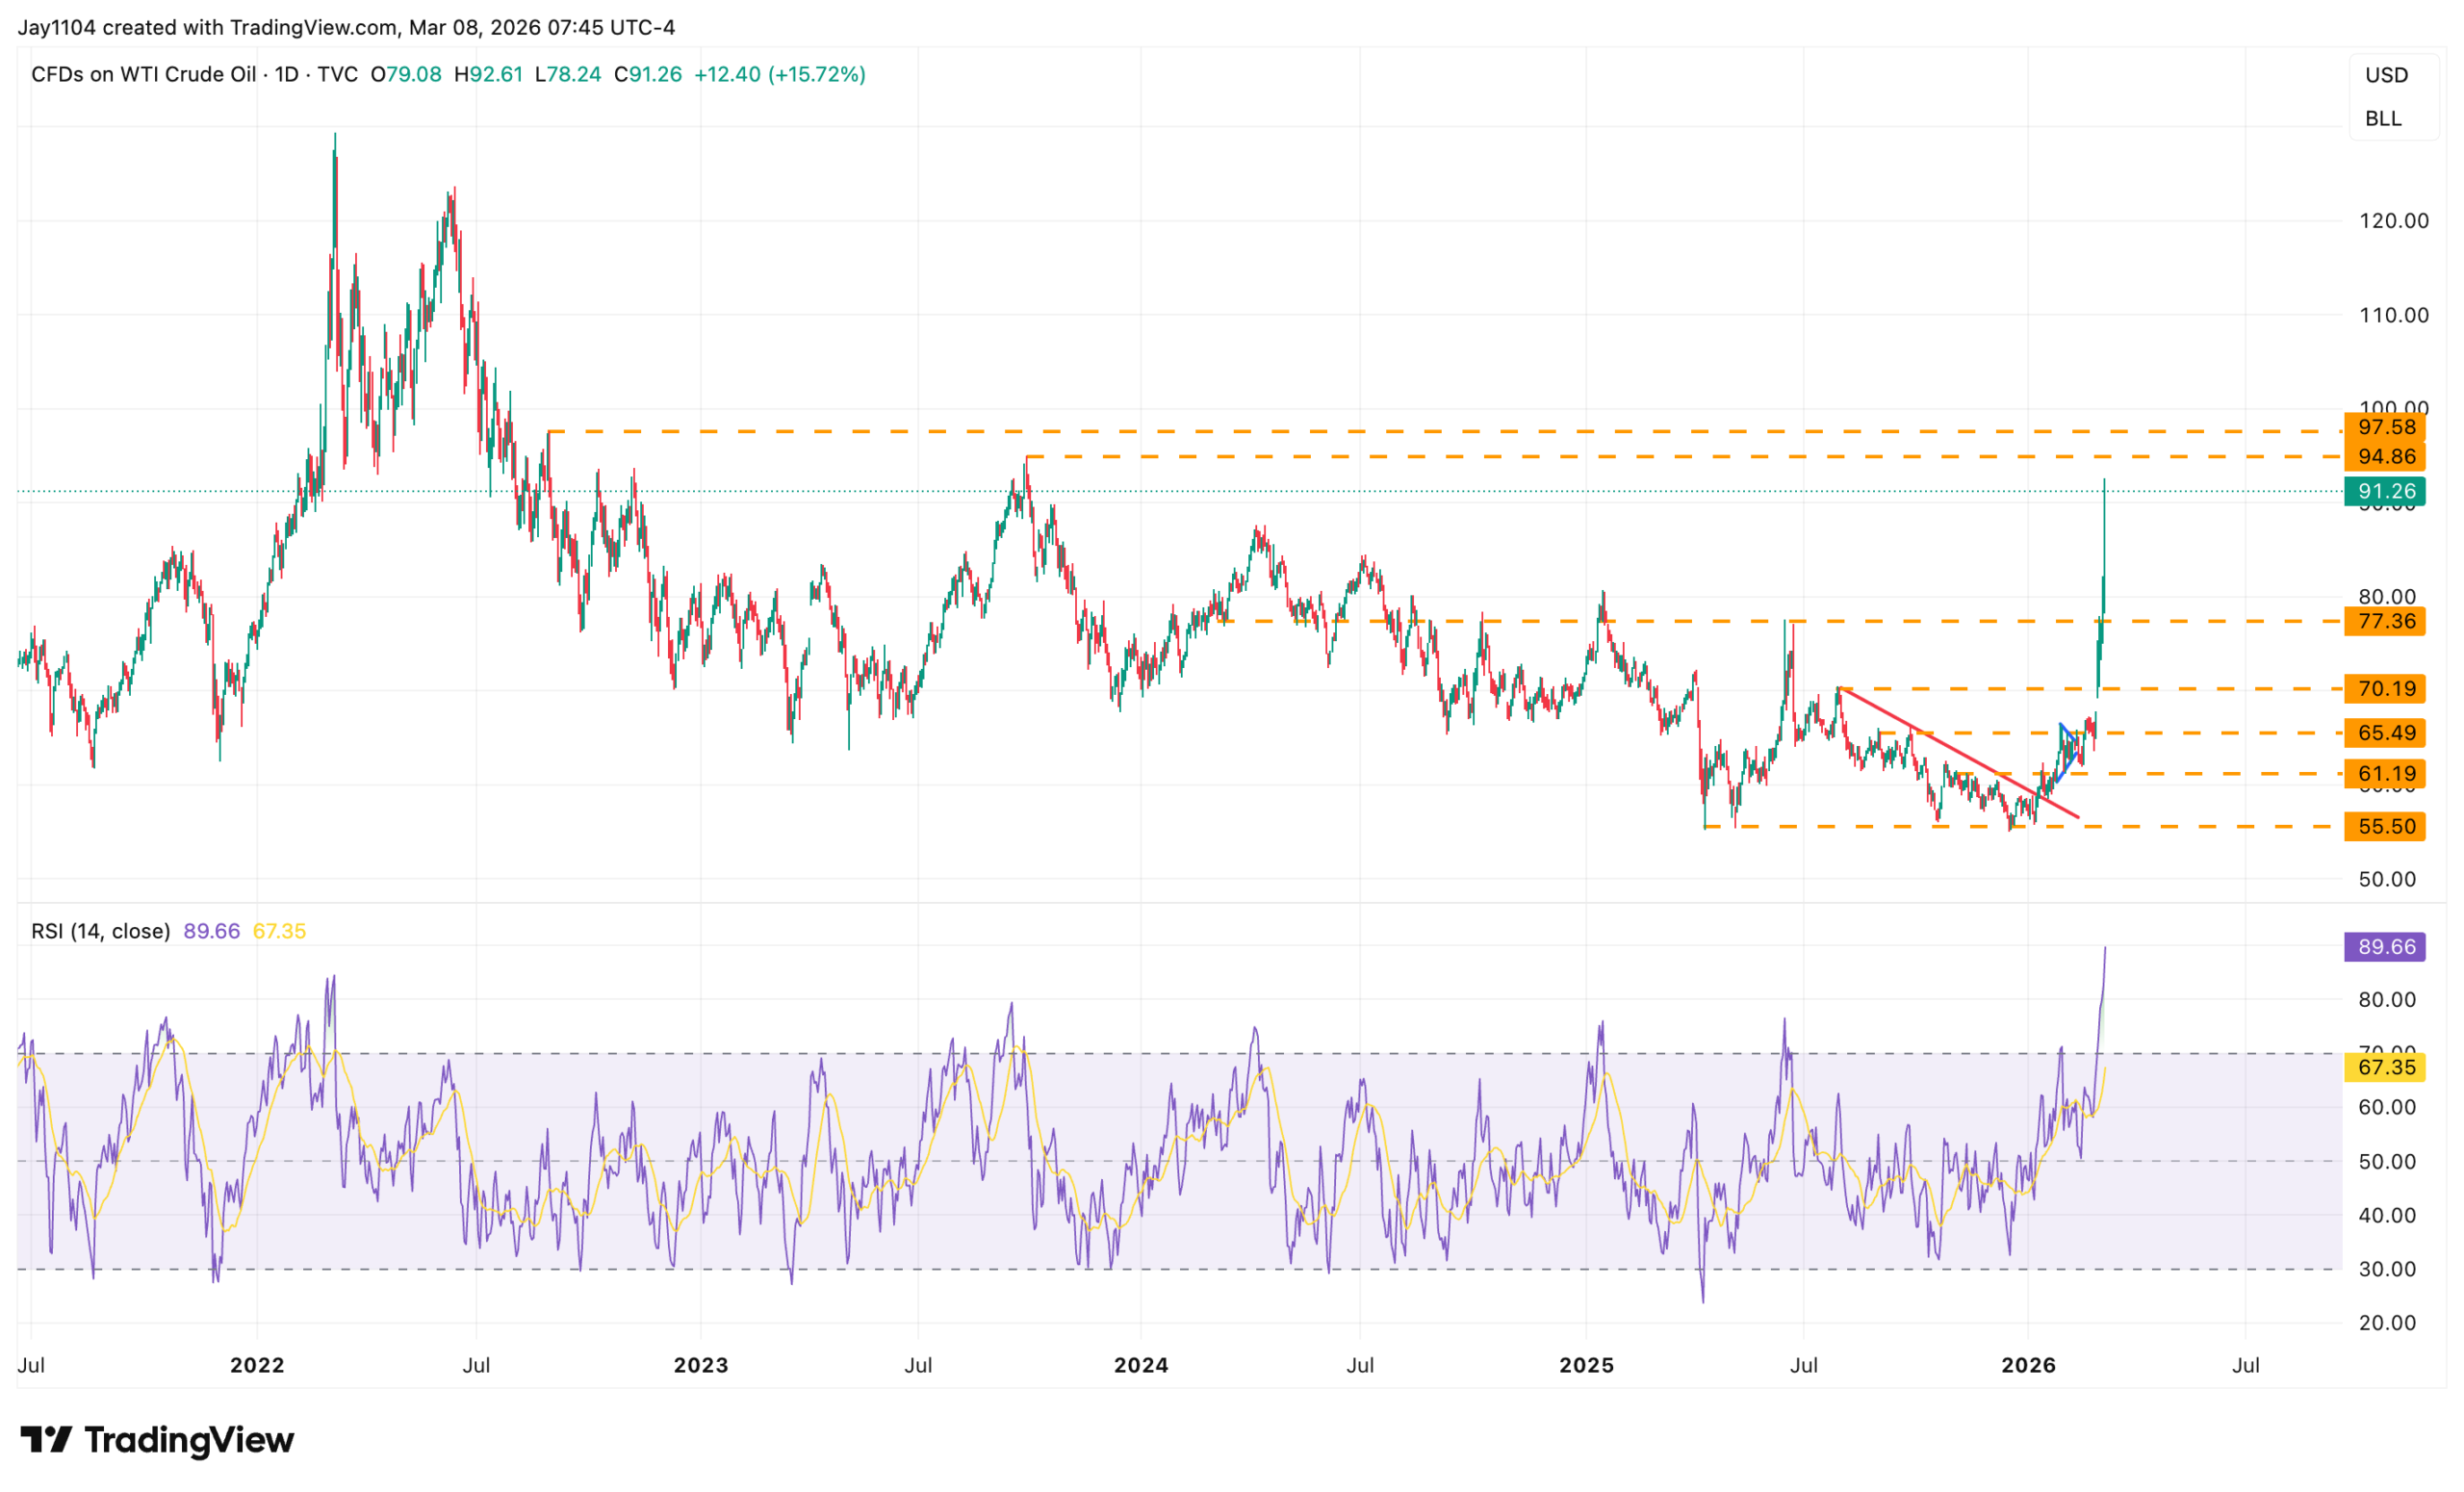The image size is (2464, 1492).
Task: Click the orange 94.86 price level tag
Action: coord(2384,457)
